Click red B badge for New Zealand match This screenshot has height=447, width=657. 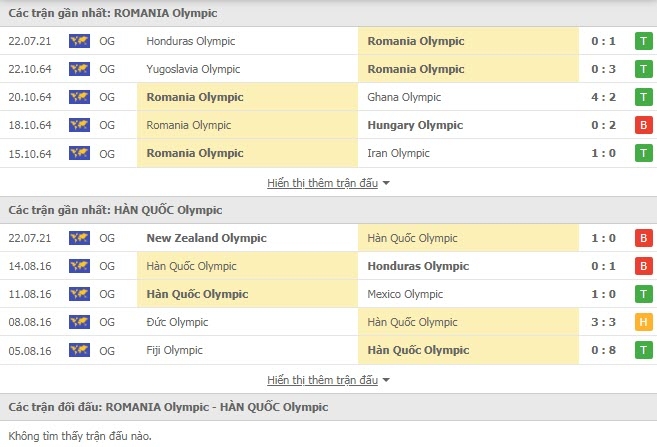[644, 238]
